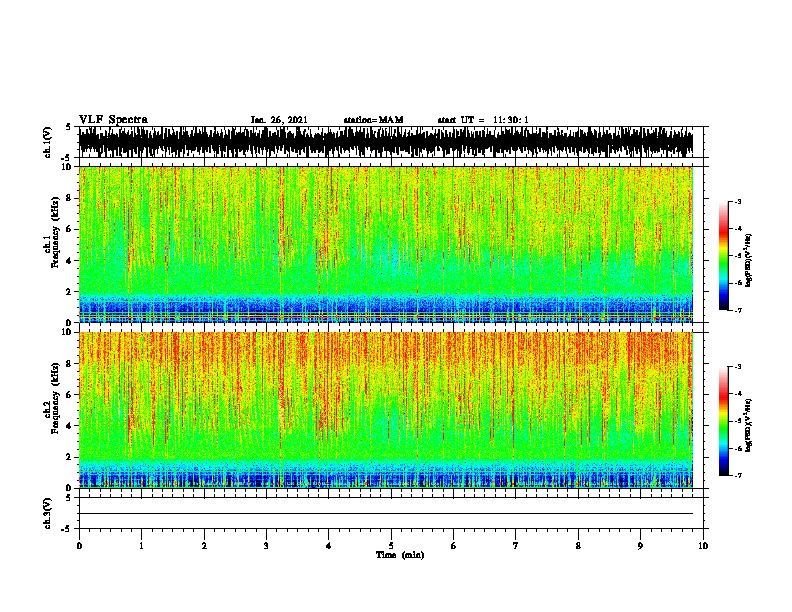The height and width of the screenshot is (612, 792).
Task: Click inside the ch.2 spectrogram panel
Action: coord(386,410)
